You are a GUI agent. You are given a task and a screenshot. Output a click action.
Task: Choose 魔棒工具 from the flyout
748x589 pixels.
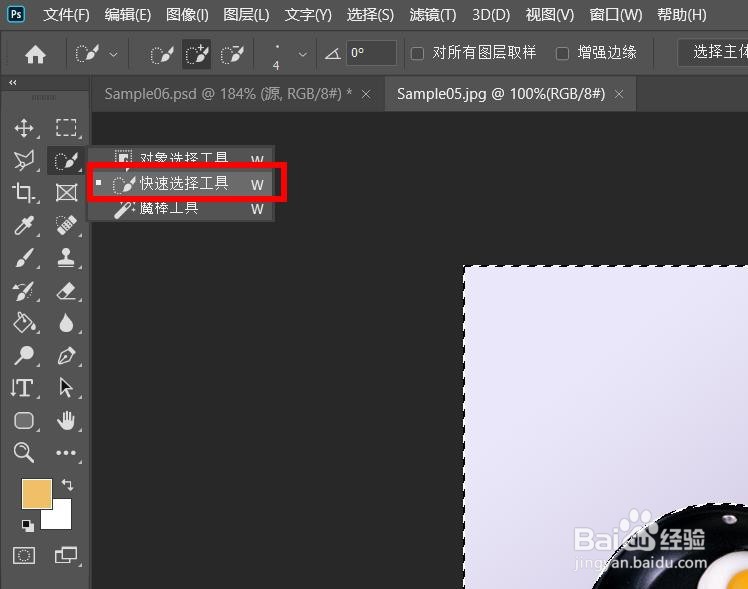[181, 208]
